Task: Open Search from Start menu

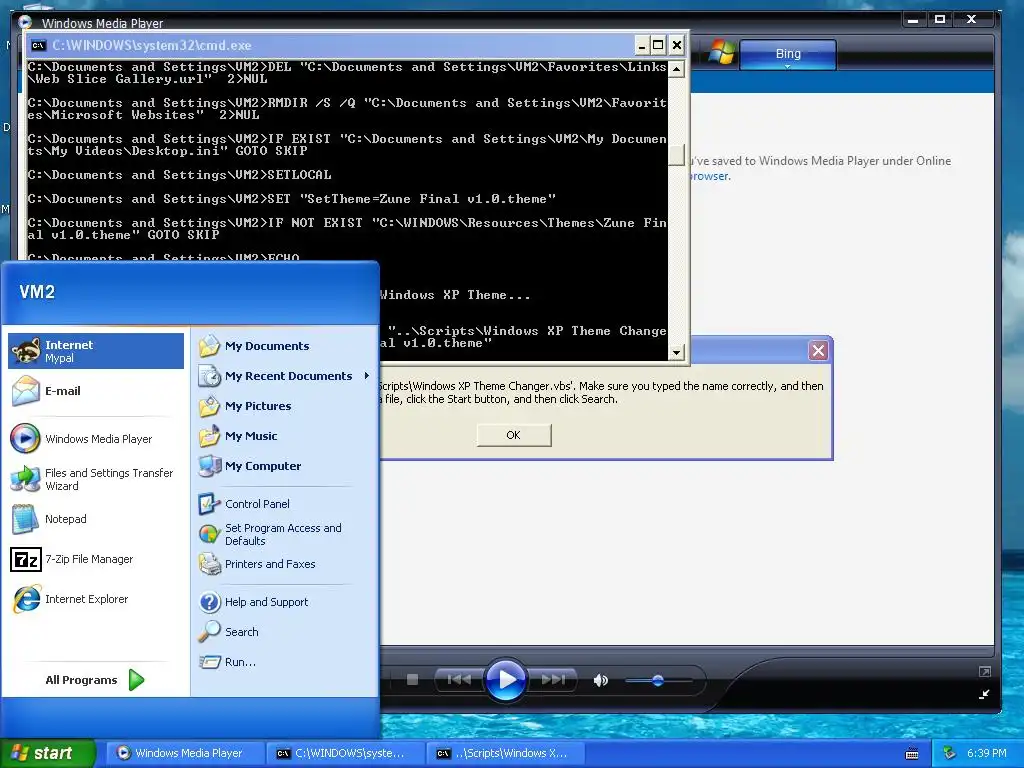Action: coord(285,632)
